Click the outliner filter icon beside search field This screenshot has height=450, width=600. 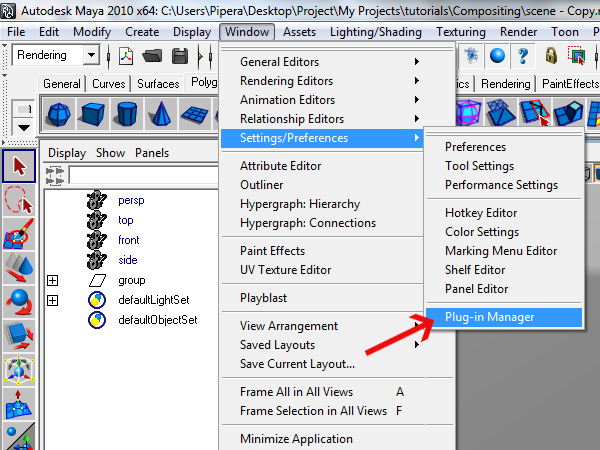pyautogui.click(x=55, y=176)
